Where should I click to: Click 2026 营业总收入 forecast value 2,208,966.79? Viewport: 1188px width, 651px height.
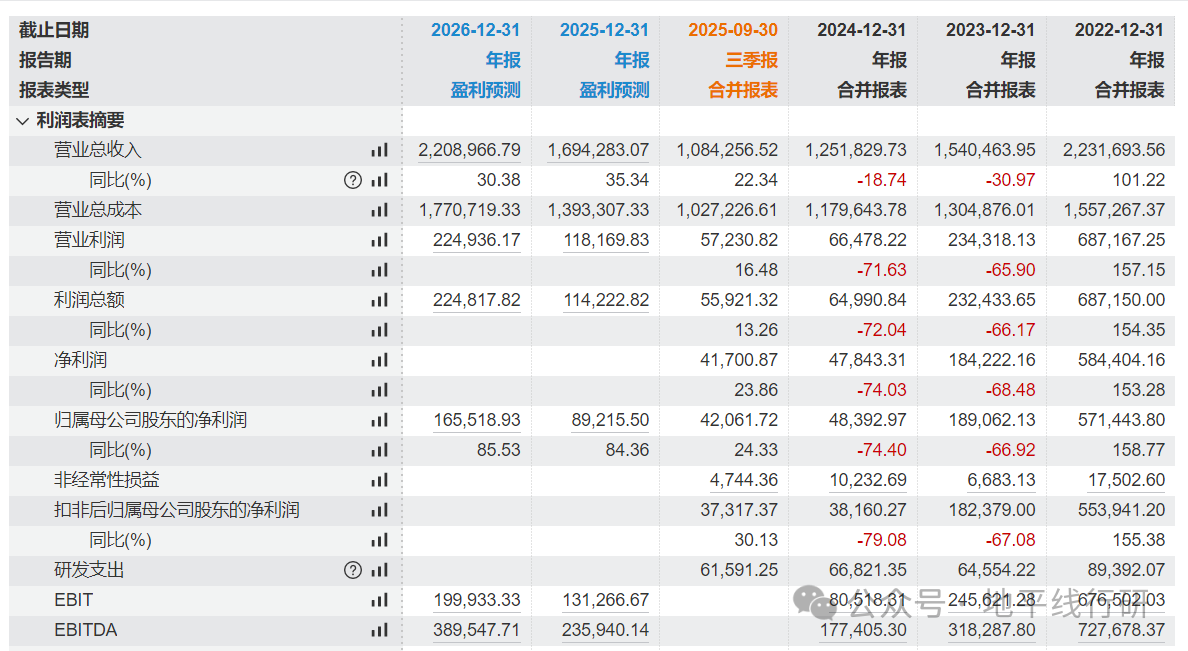tap(469, 150)
